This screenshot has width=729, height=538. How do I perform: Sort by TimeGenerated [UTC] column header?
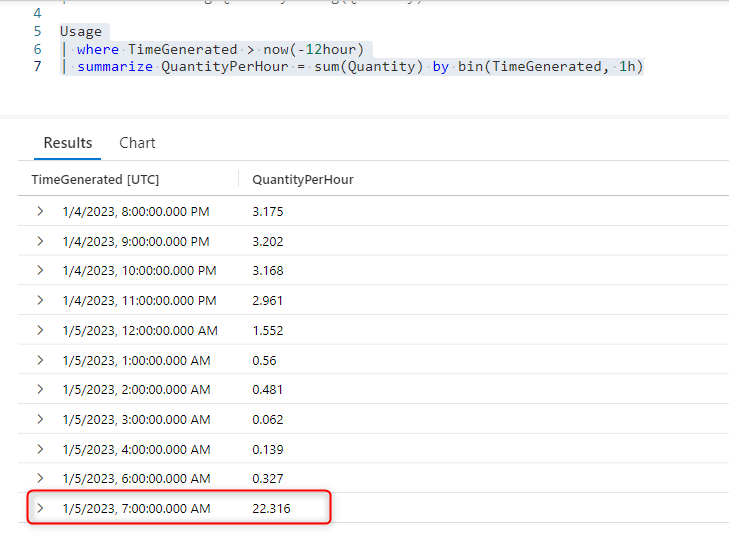coord(95,180)
